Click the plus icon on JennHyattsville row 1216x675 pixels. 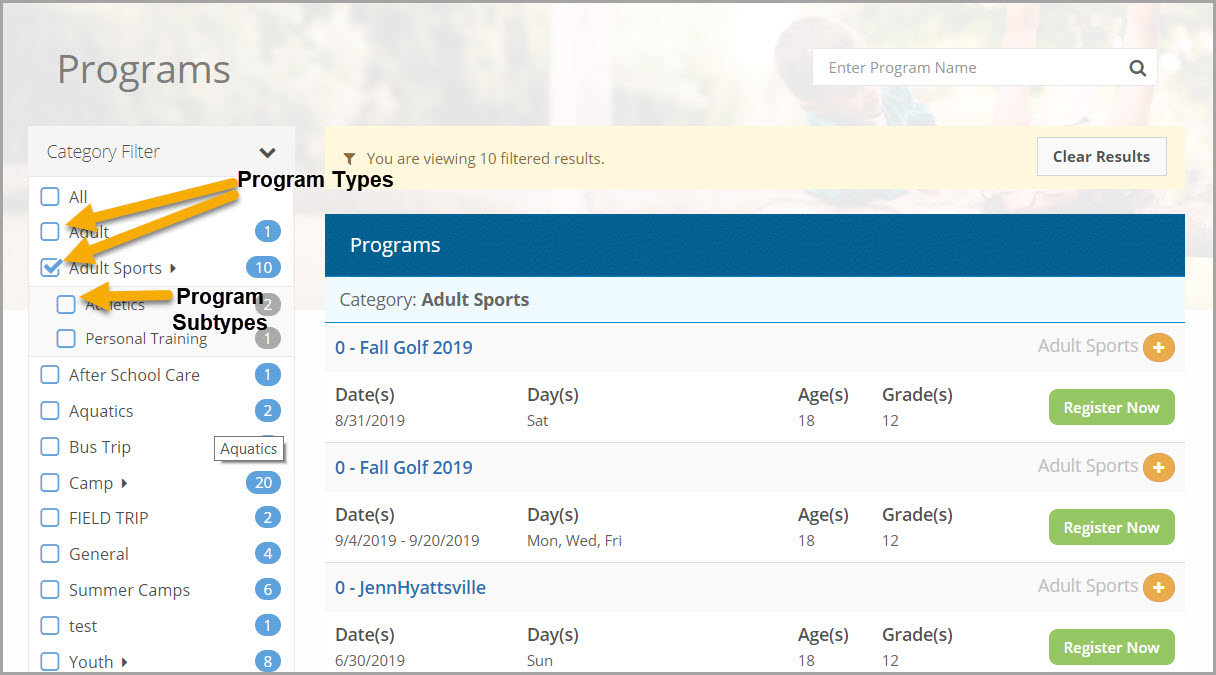pyautogui.click(x=1158, y=587)
